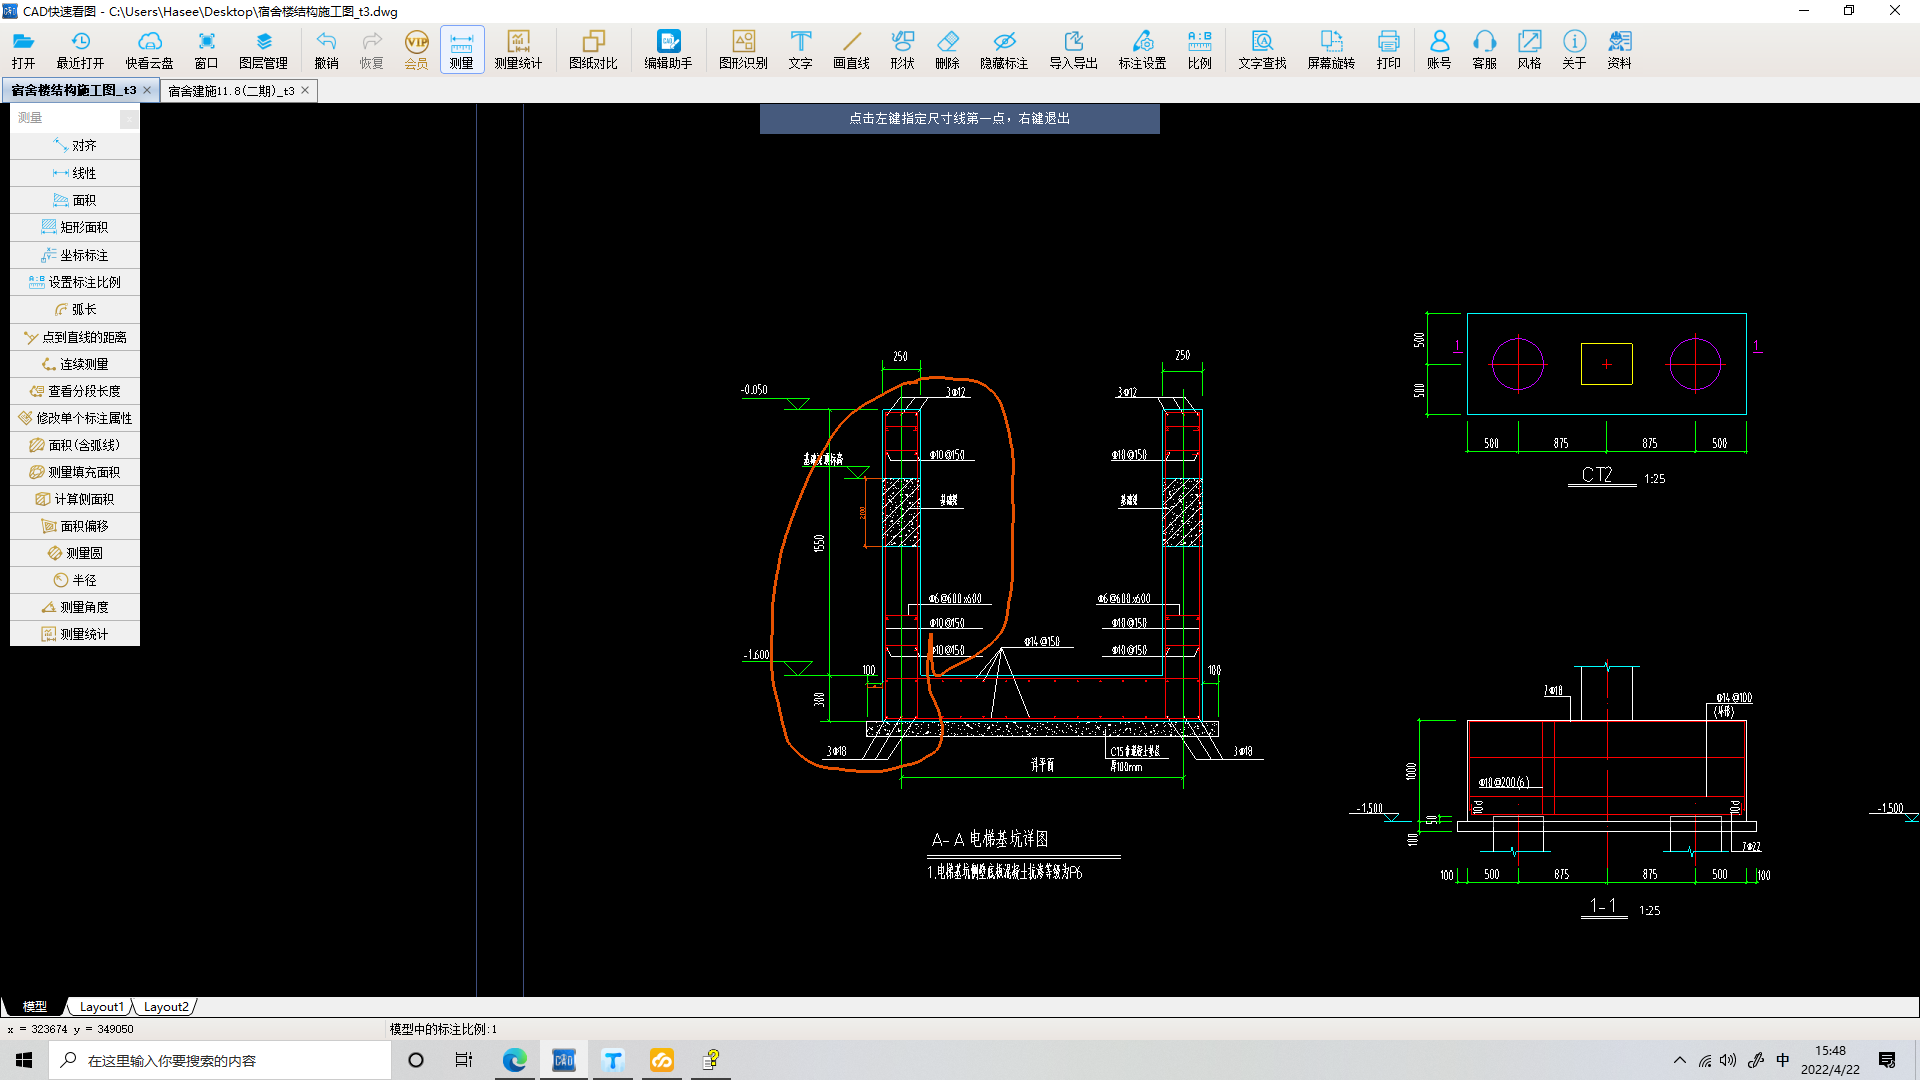The height and width of the screenshot is (1080, 1920).
Task: Toggle 隐藏标注 hide annotations
Action: tap(1004, 50)
